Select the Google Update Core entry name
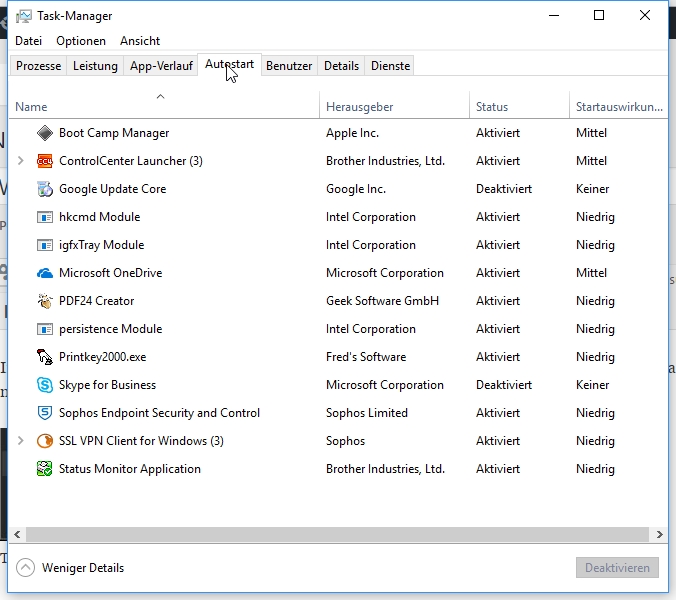 click(113, 189)
